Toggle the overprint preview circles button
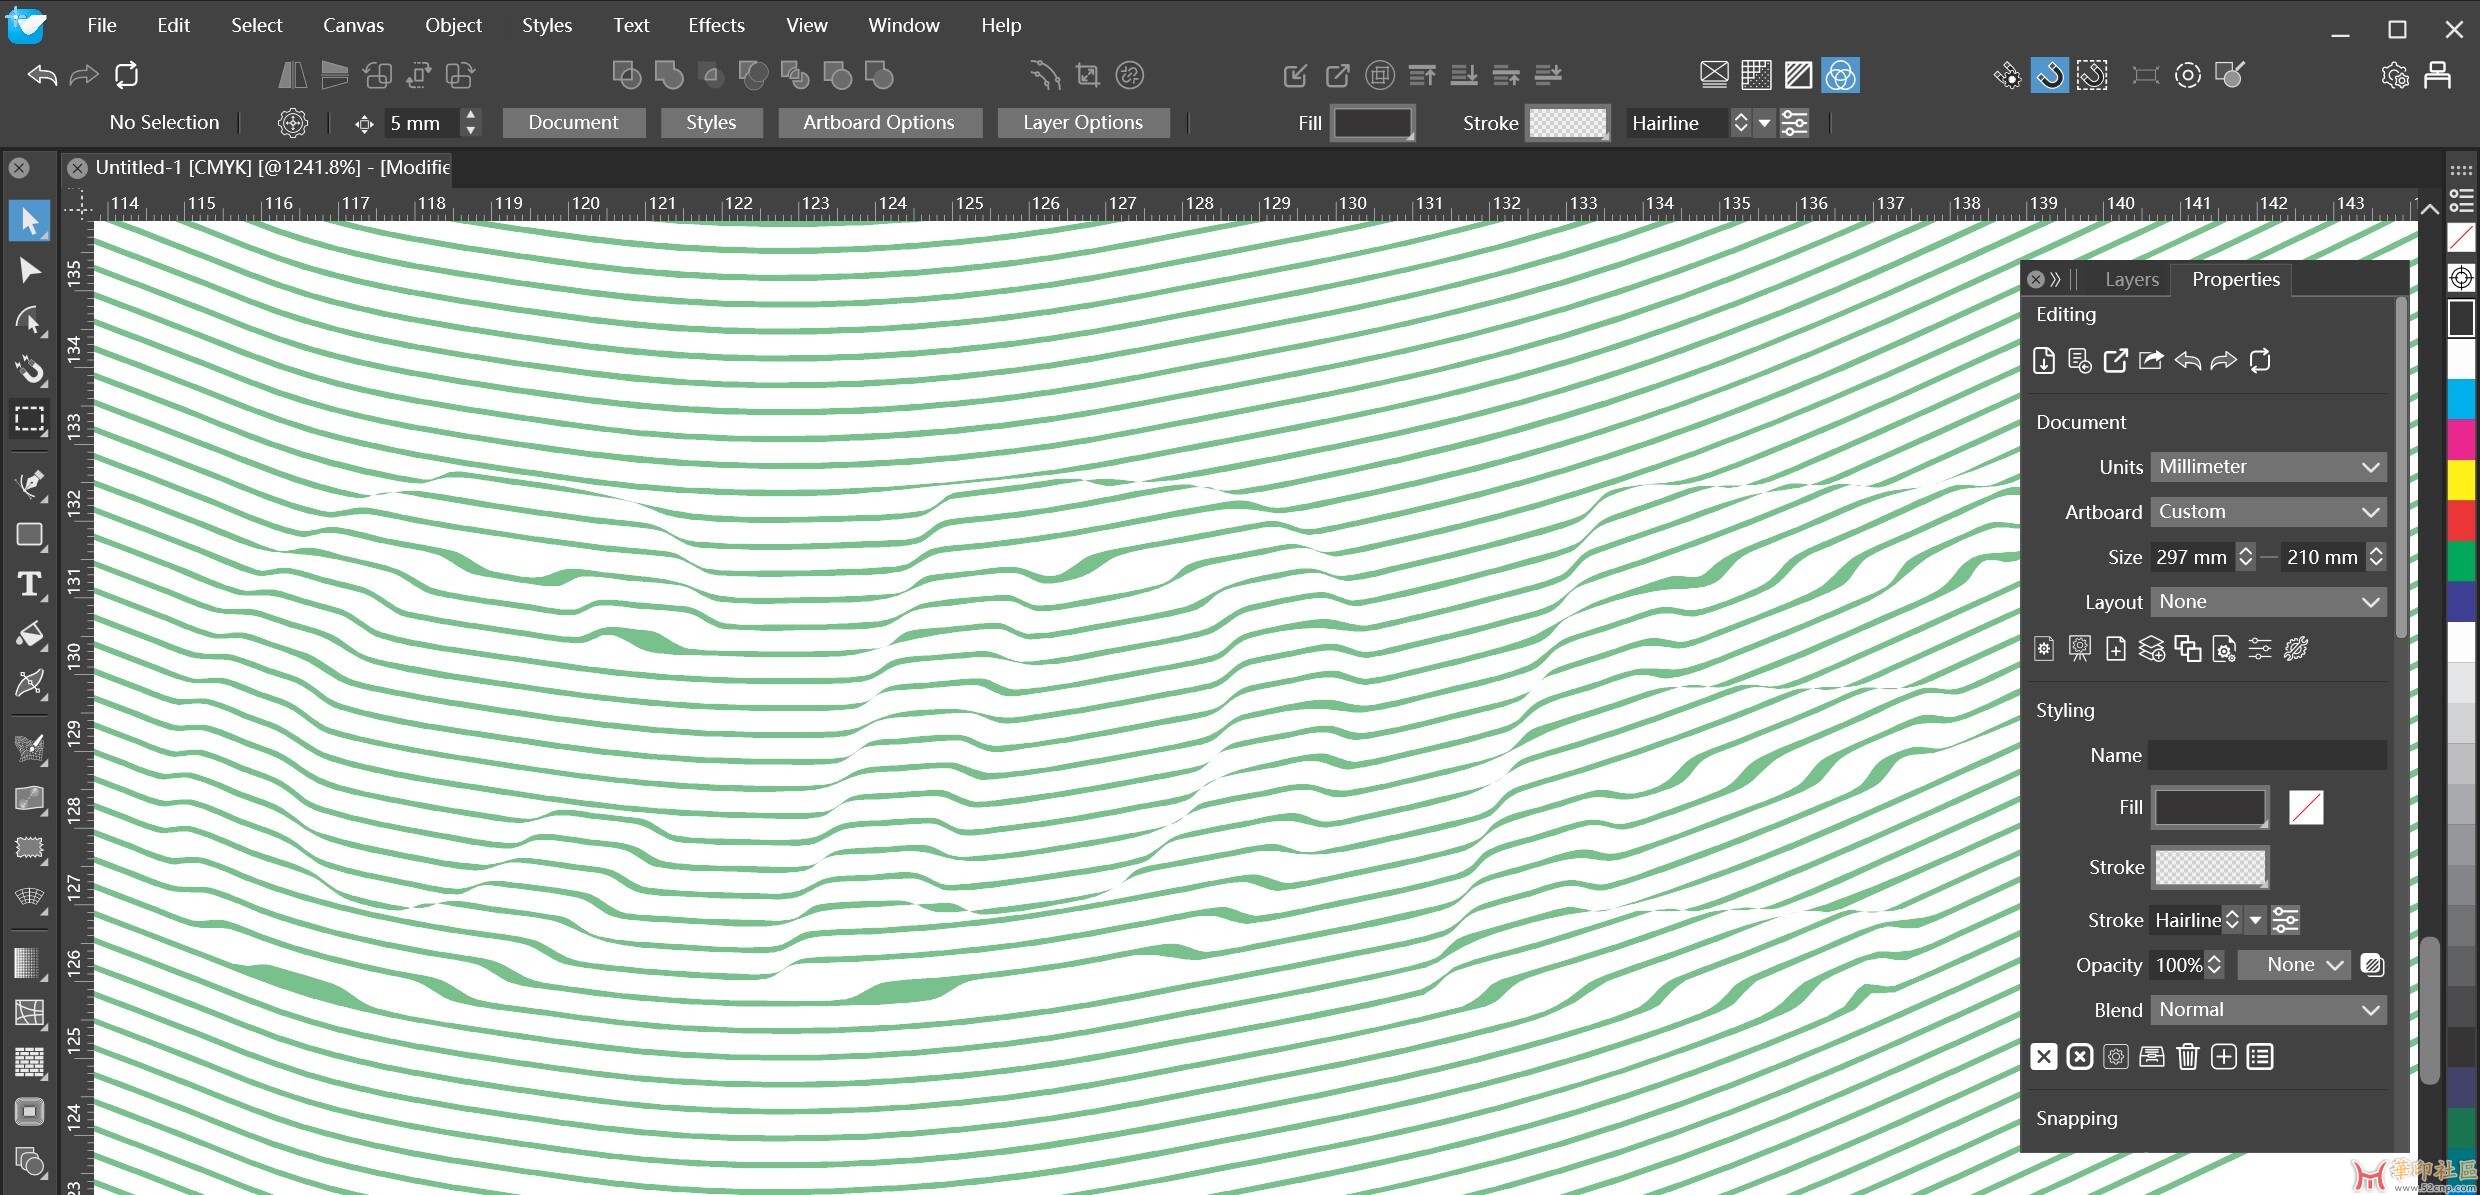The height and width of the screenshot is (1195, 2480). [1840, 75]
